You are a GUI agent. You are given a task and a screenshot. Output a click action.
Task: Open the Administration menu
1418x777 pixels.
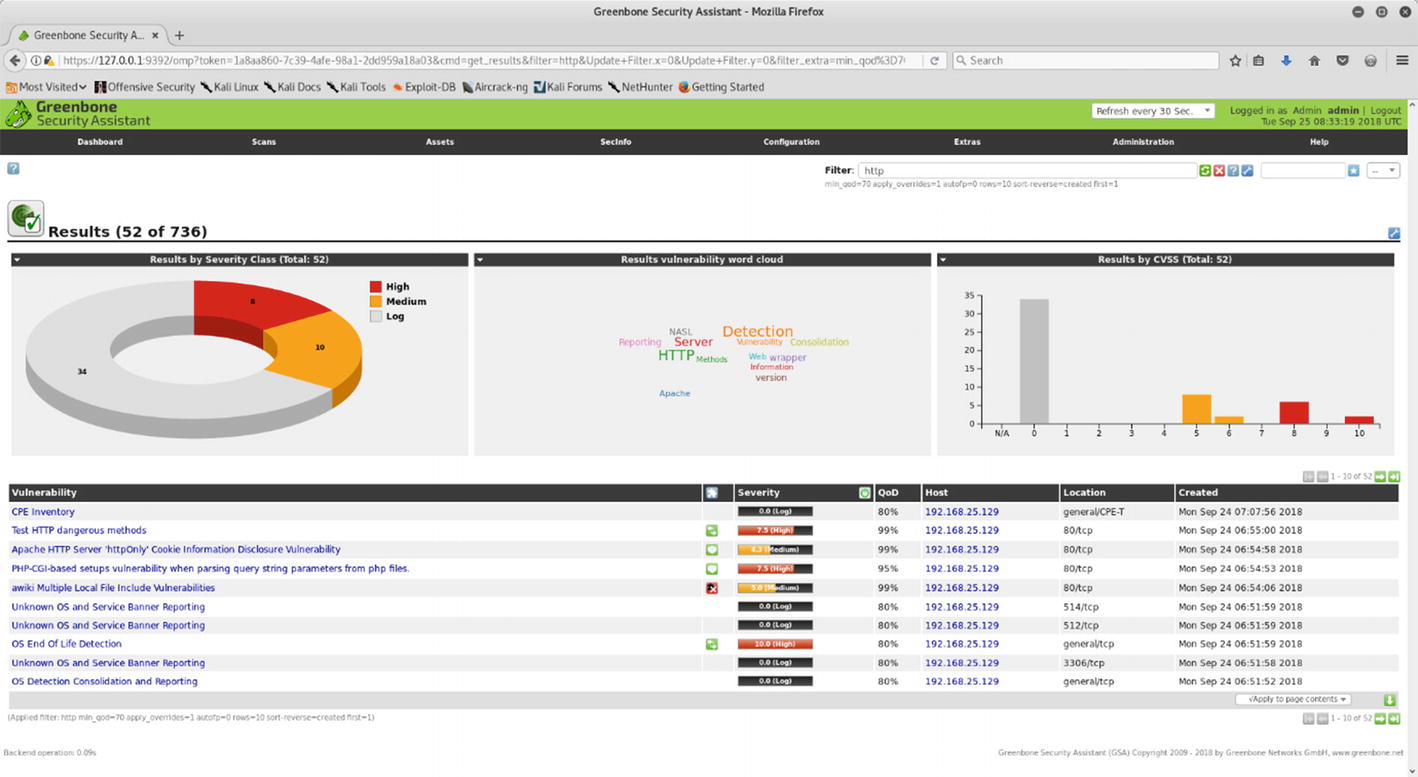(x=1143, y=142)
